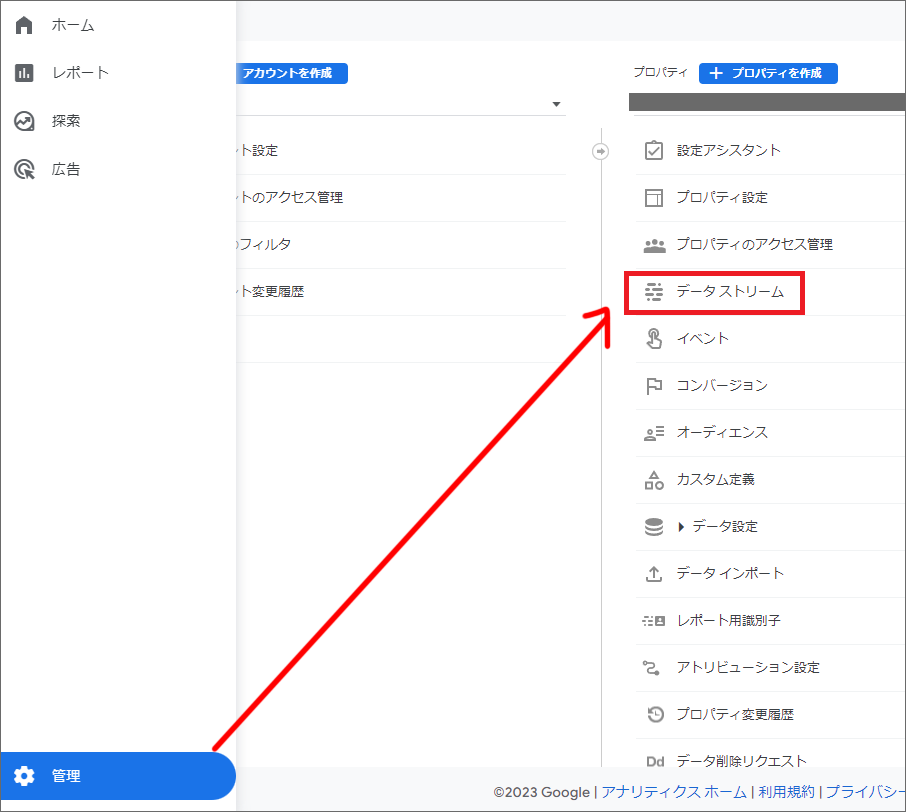Click the Explore (探索) trend icon

click(24, 121)
